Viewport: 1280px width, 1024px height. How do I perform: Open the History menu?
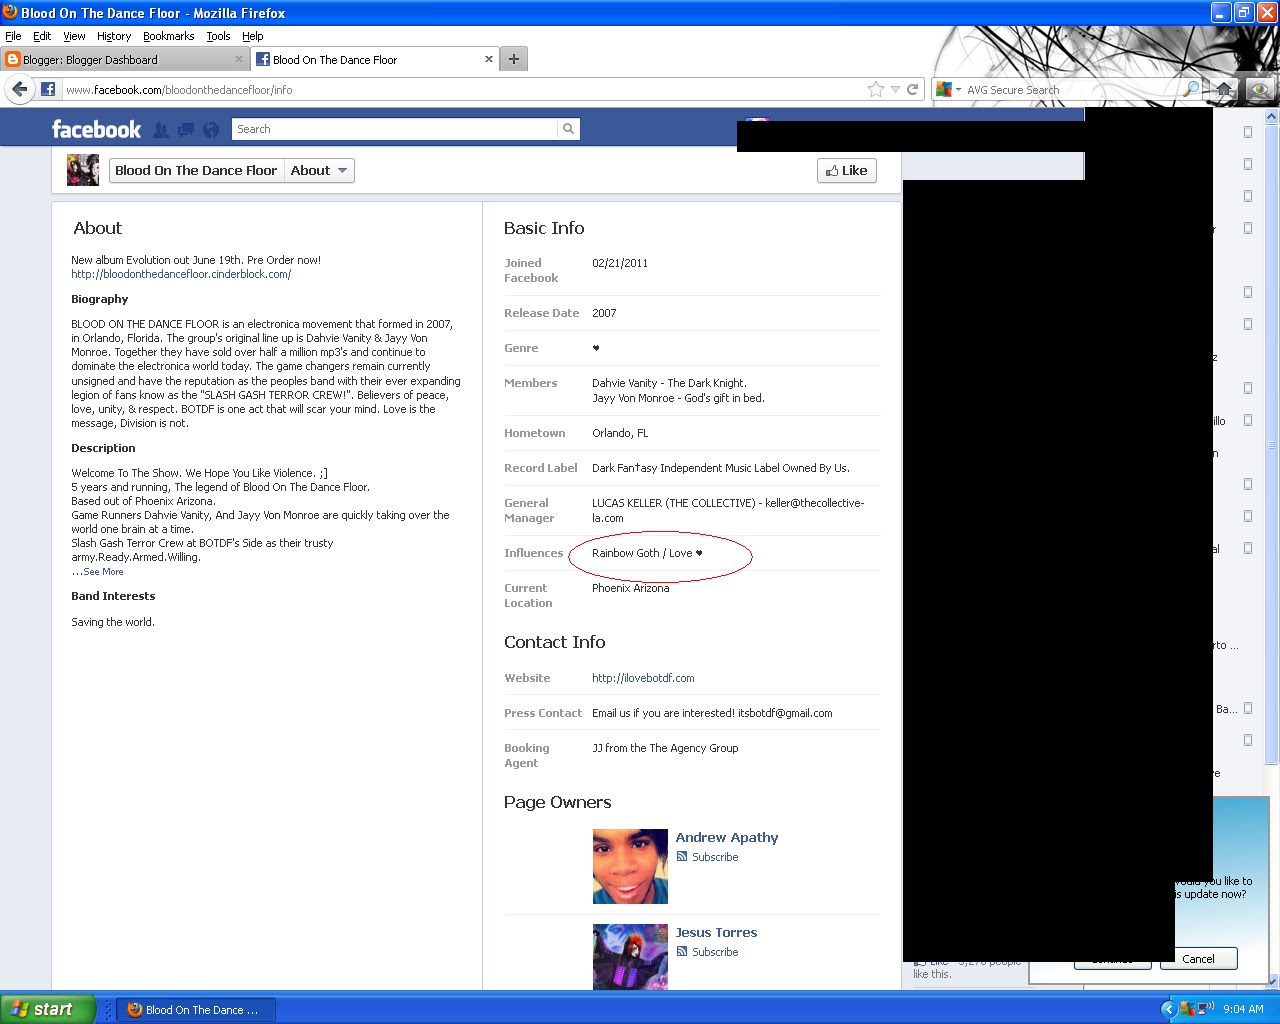114,36
